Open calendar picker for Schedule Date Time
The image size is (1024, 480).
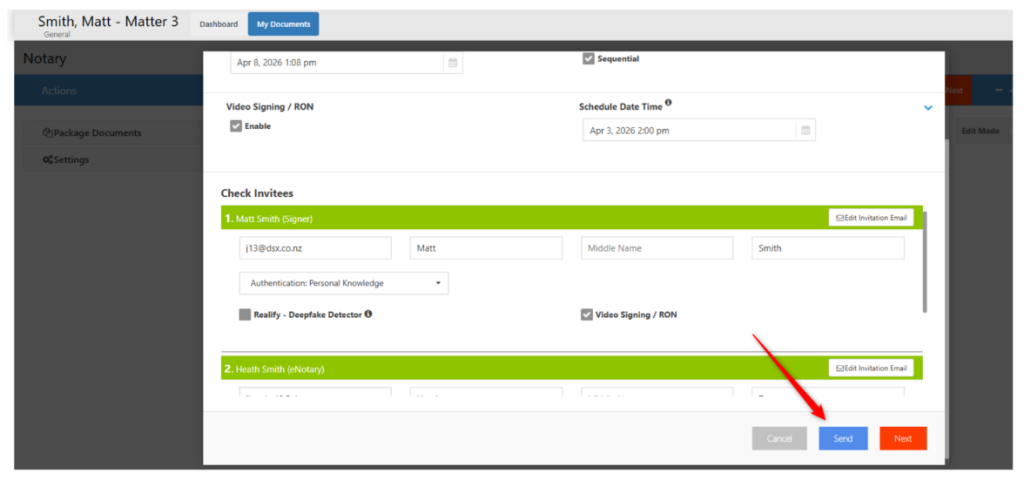click(x=805, y=131)
